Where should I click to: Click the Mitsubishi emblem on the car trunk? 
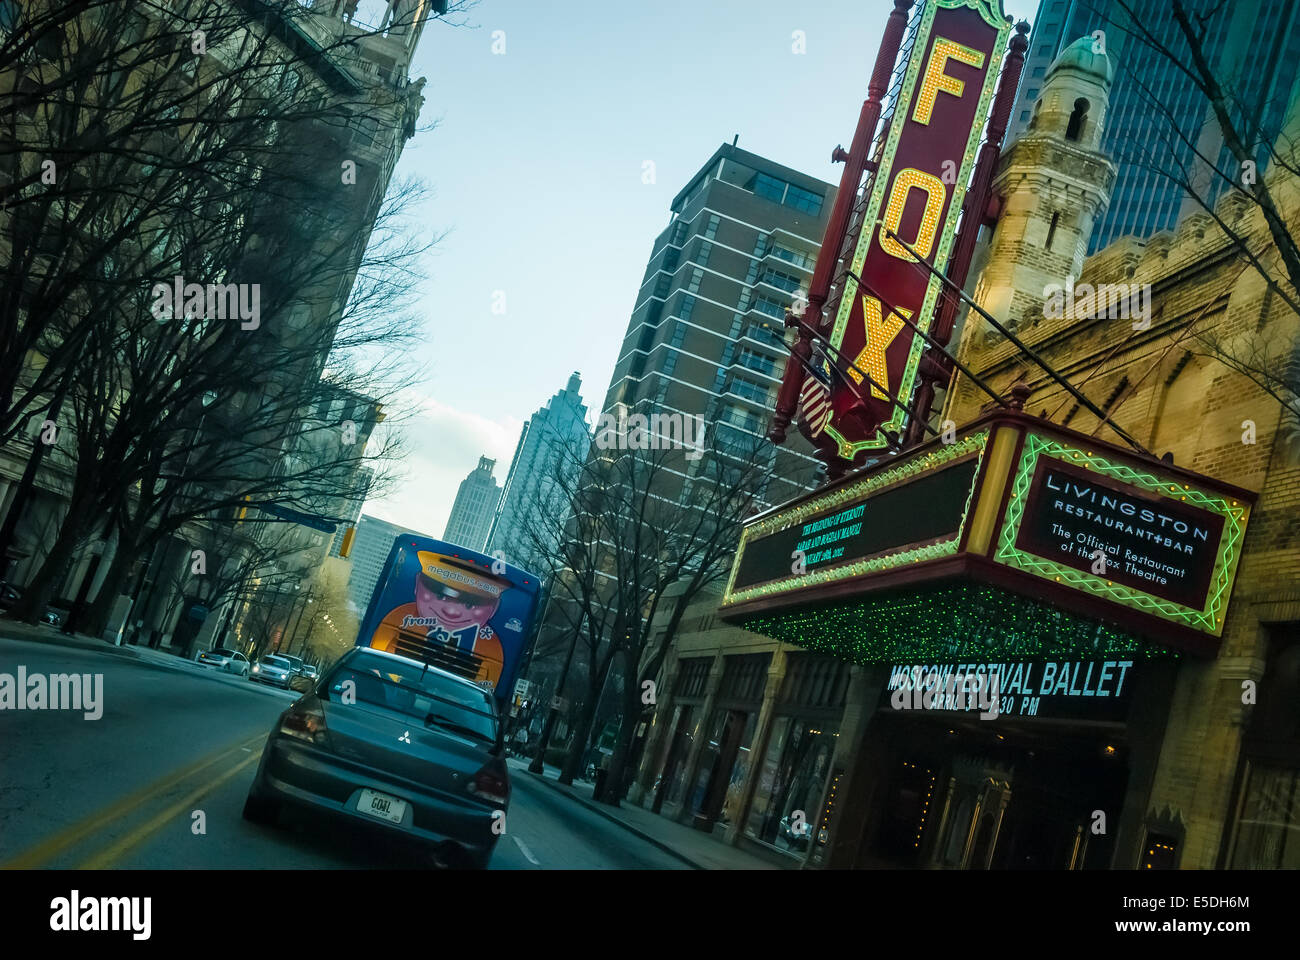[x=406, y=736]
